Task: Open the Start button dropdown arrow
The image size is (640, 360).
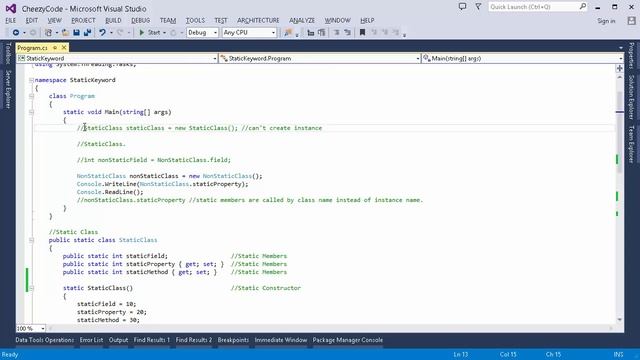Action: click(164, 33)
